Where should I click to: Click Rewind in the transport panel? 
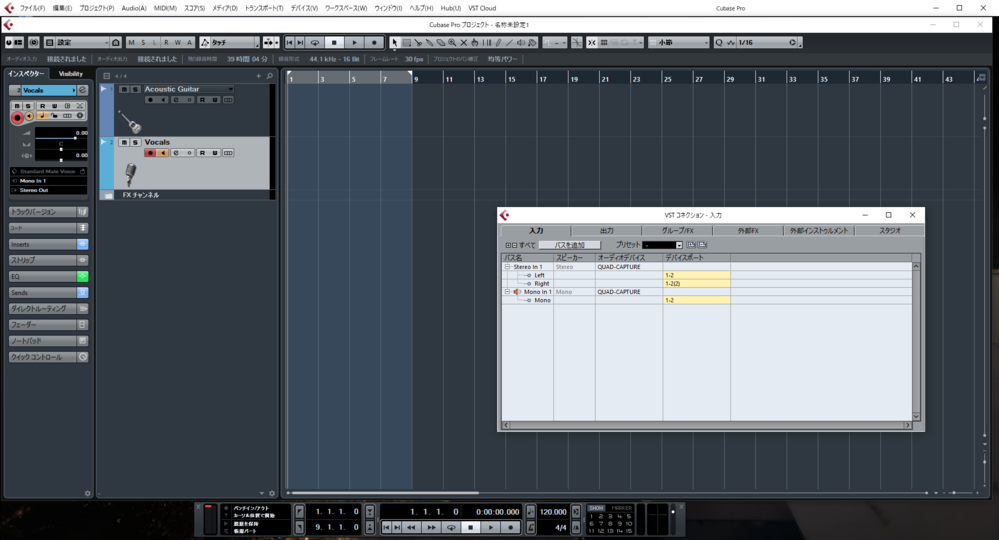point(411,527)
